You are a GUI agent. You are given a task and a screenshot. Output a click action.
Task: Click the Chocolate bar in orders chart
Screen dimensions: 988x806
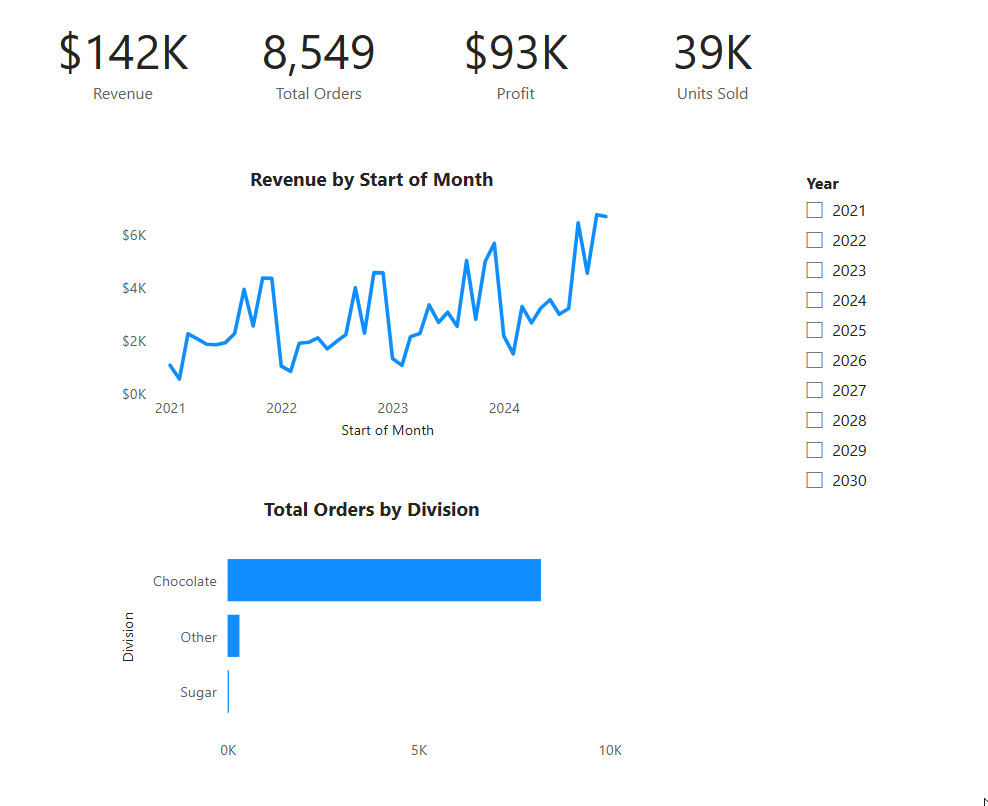point(384,580)
